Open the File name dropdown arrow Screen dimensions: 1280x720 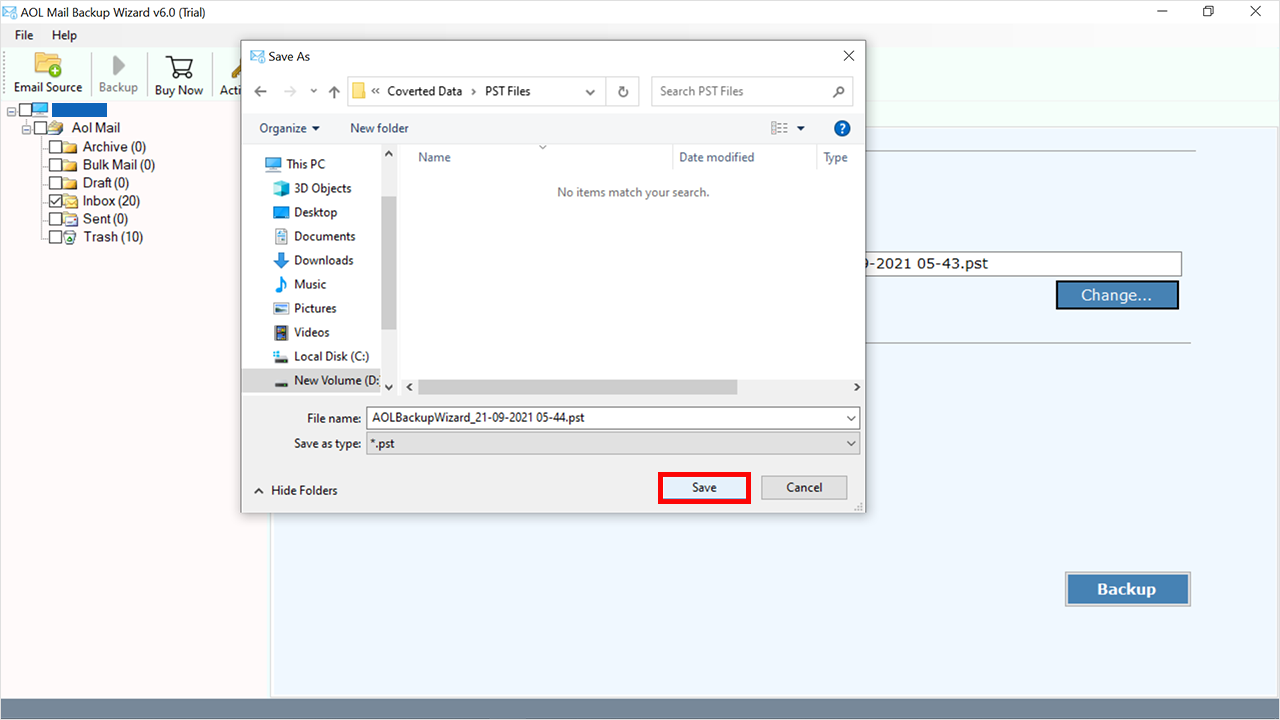click(x=851, y=418)
